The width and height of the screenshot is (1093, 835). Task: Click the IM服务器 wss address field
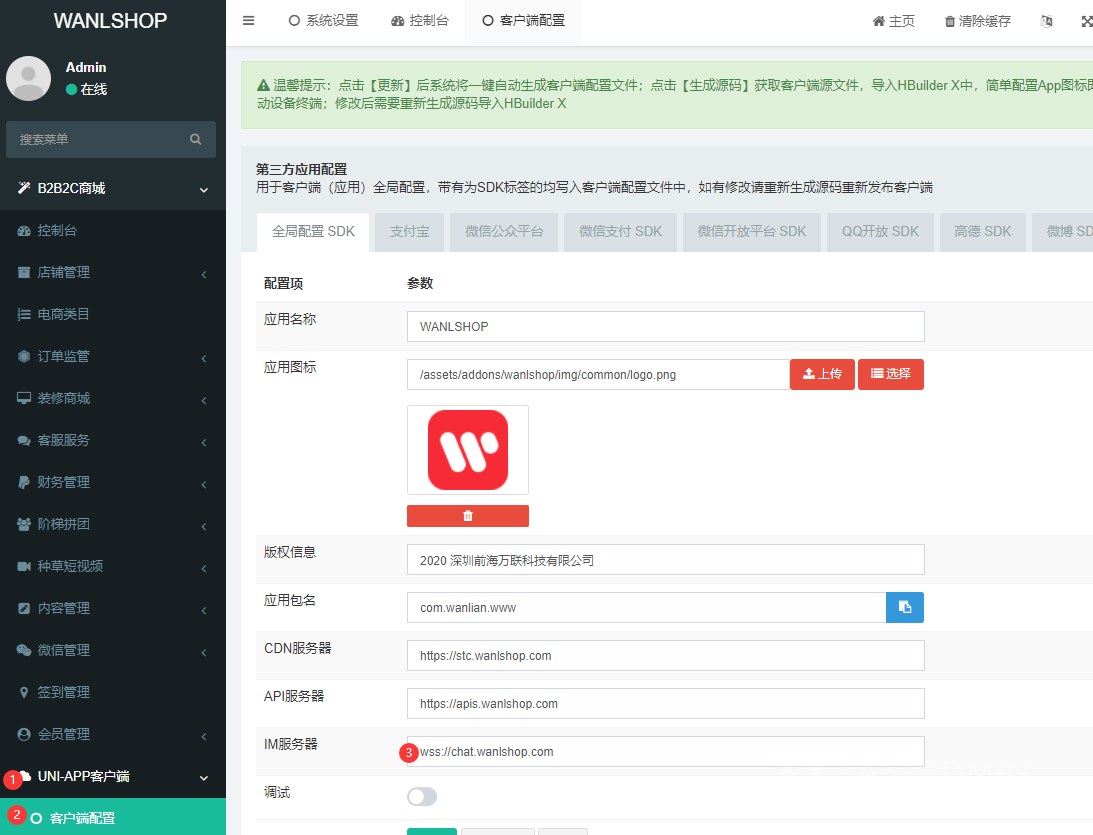[666, 751]
